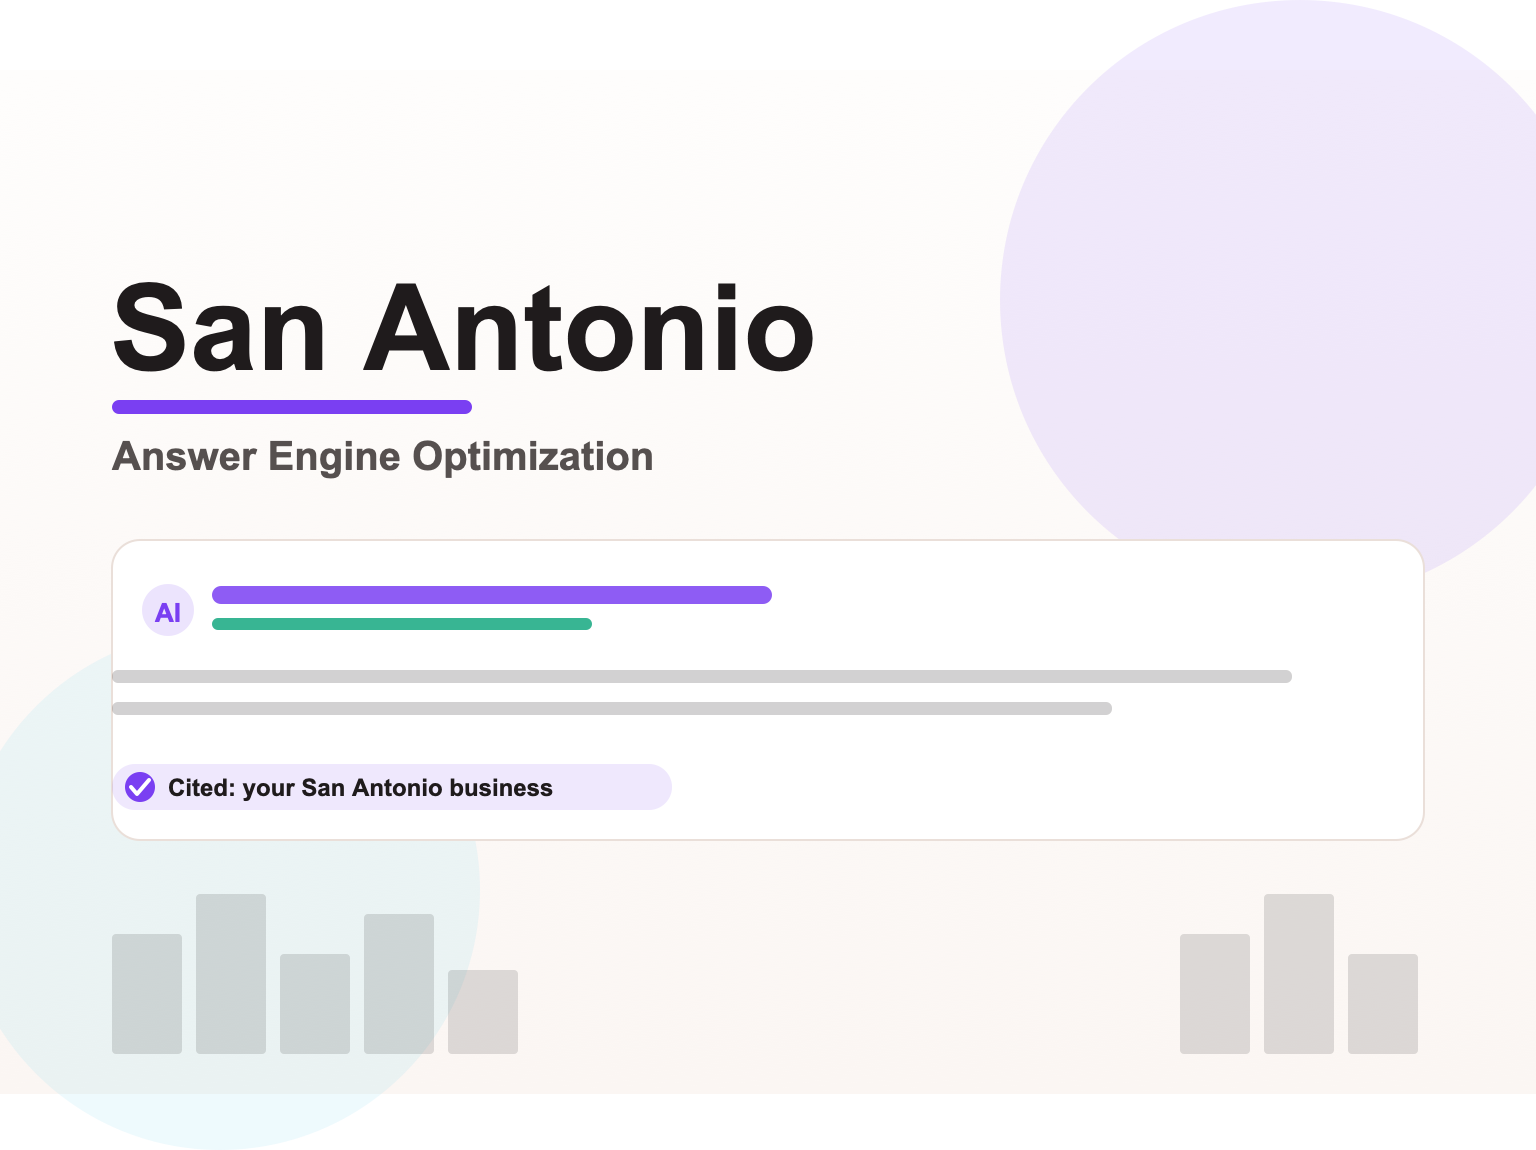Viewport: 1536px width, 1150px height.
Task: Click the shortest fifth bar in left chart
Action: pyautogui.click(x=483, y=1012)
